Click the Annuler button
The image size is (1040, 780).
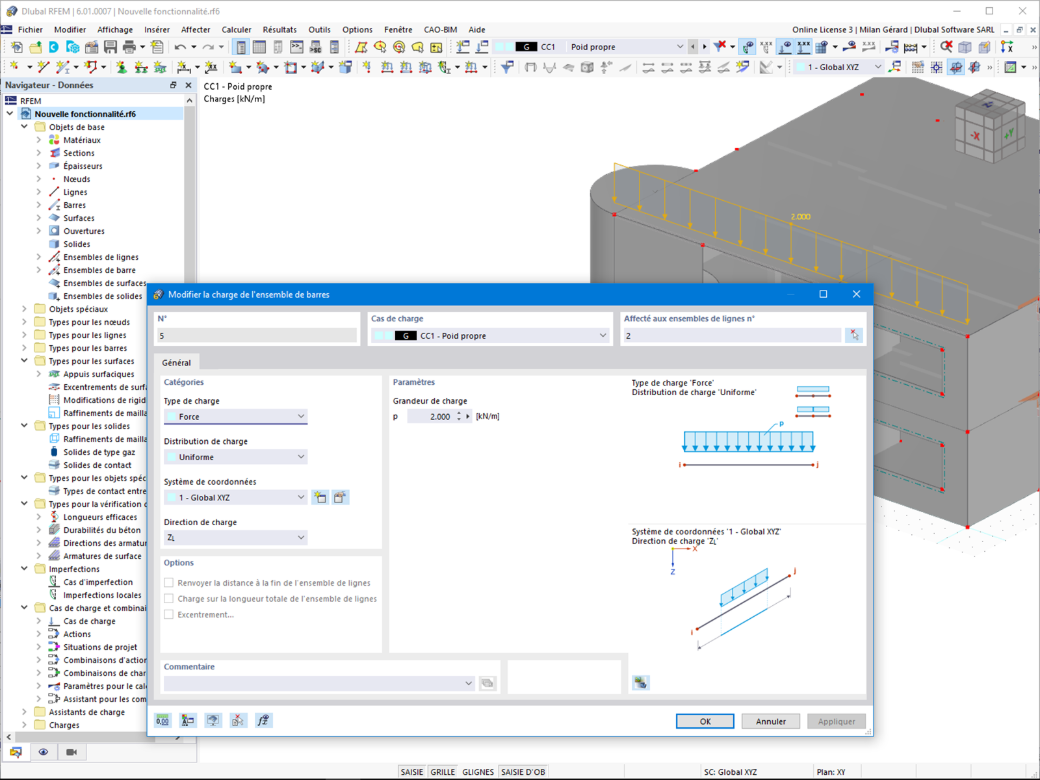coord(771,722)
